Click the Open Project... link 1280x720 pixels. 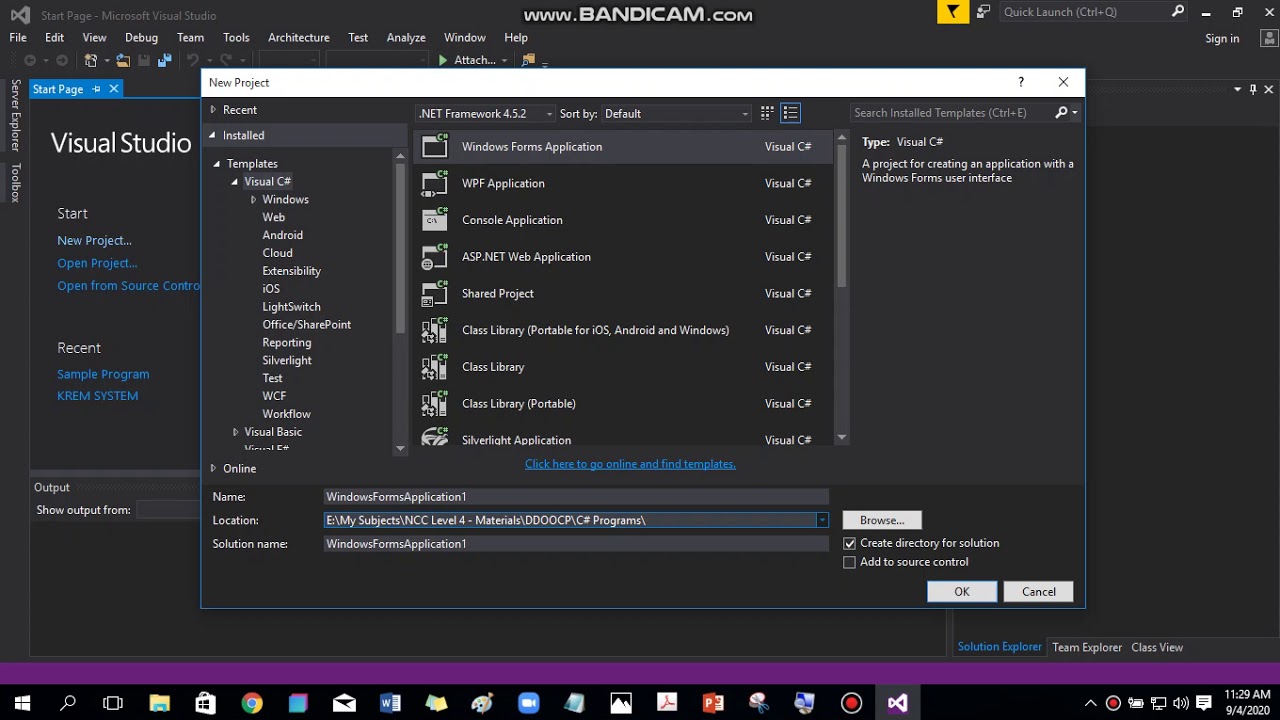point(97,263)
